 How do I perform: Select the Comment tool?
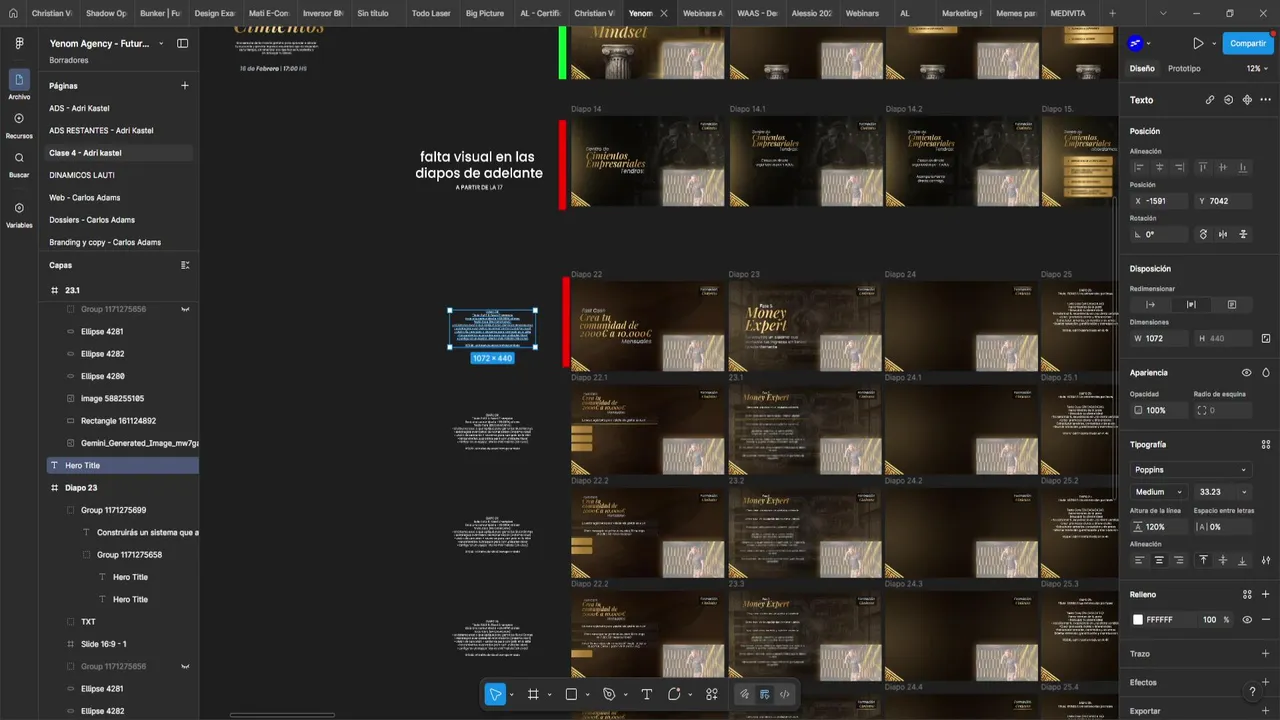click(674, 694)
